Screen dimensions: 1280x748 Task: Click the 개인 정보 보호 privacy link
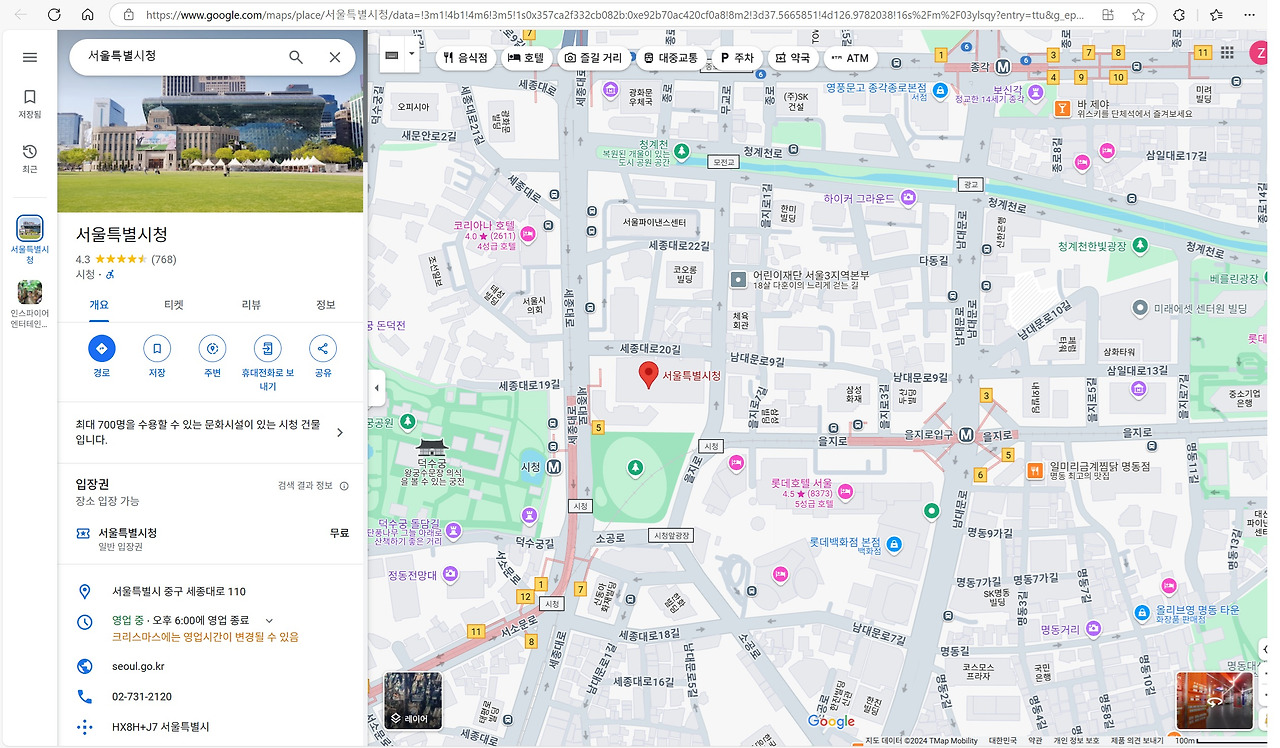pos(1075,741)
